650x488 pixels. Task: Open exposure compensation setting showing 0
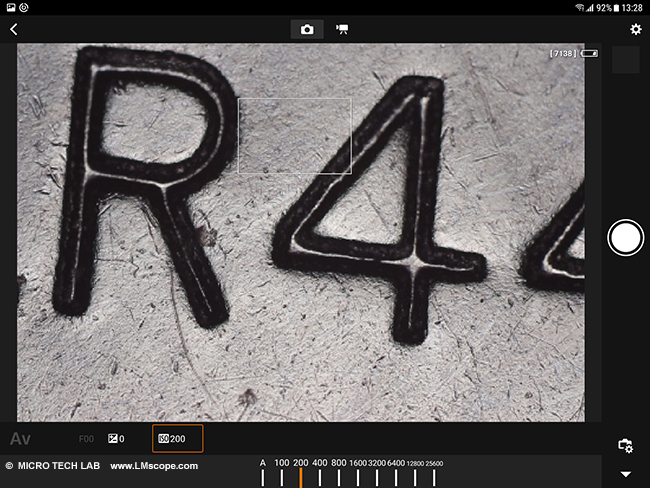point(116,439)
